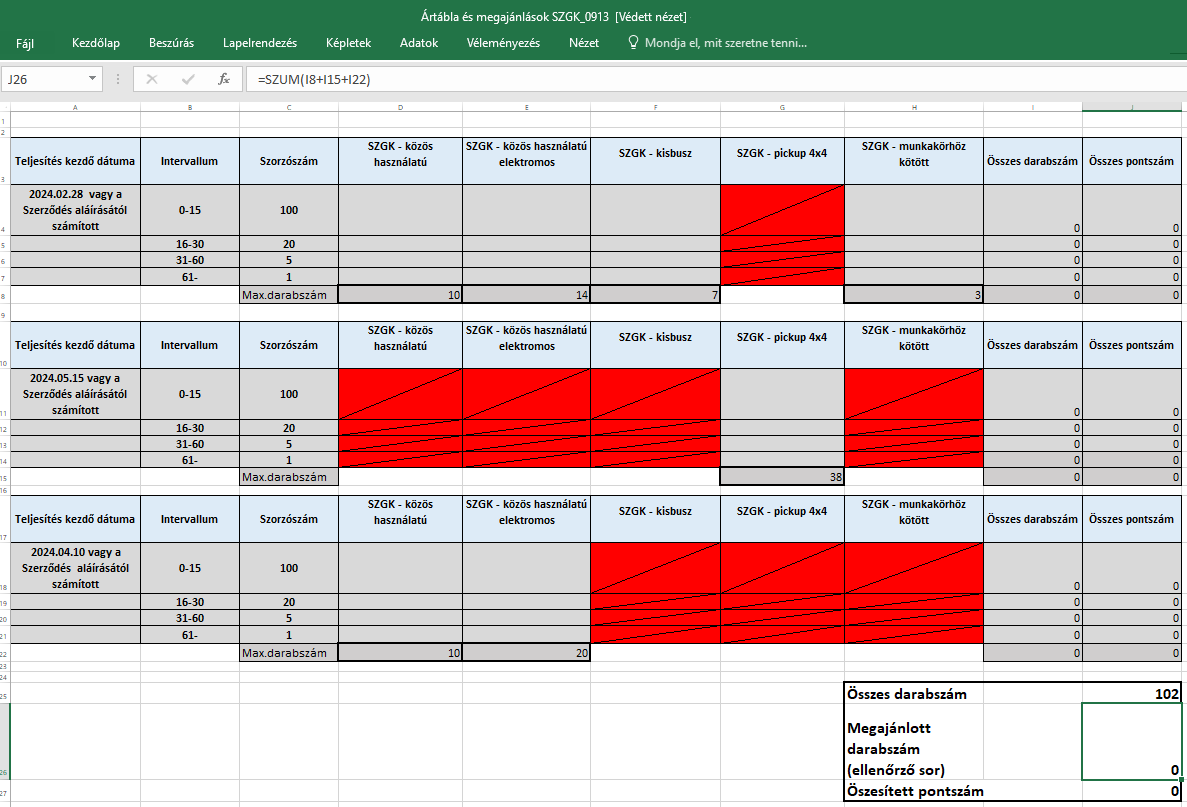Click the Name Box showing J26

point(45,79)
